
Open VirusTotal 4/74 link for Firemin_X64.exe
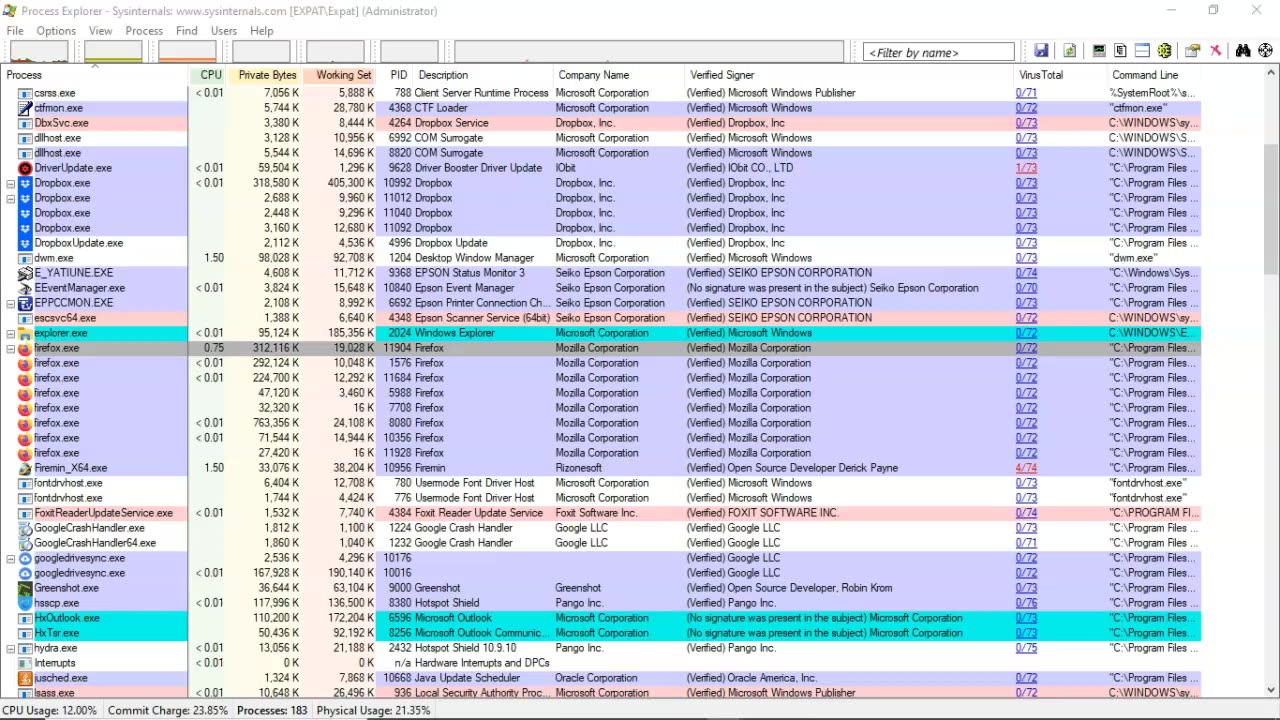[x=1026, y=468]
